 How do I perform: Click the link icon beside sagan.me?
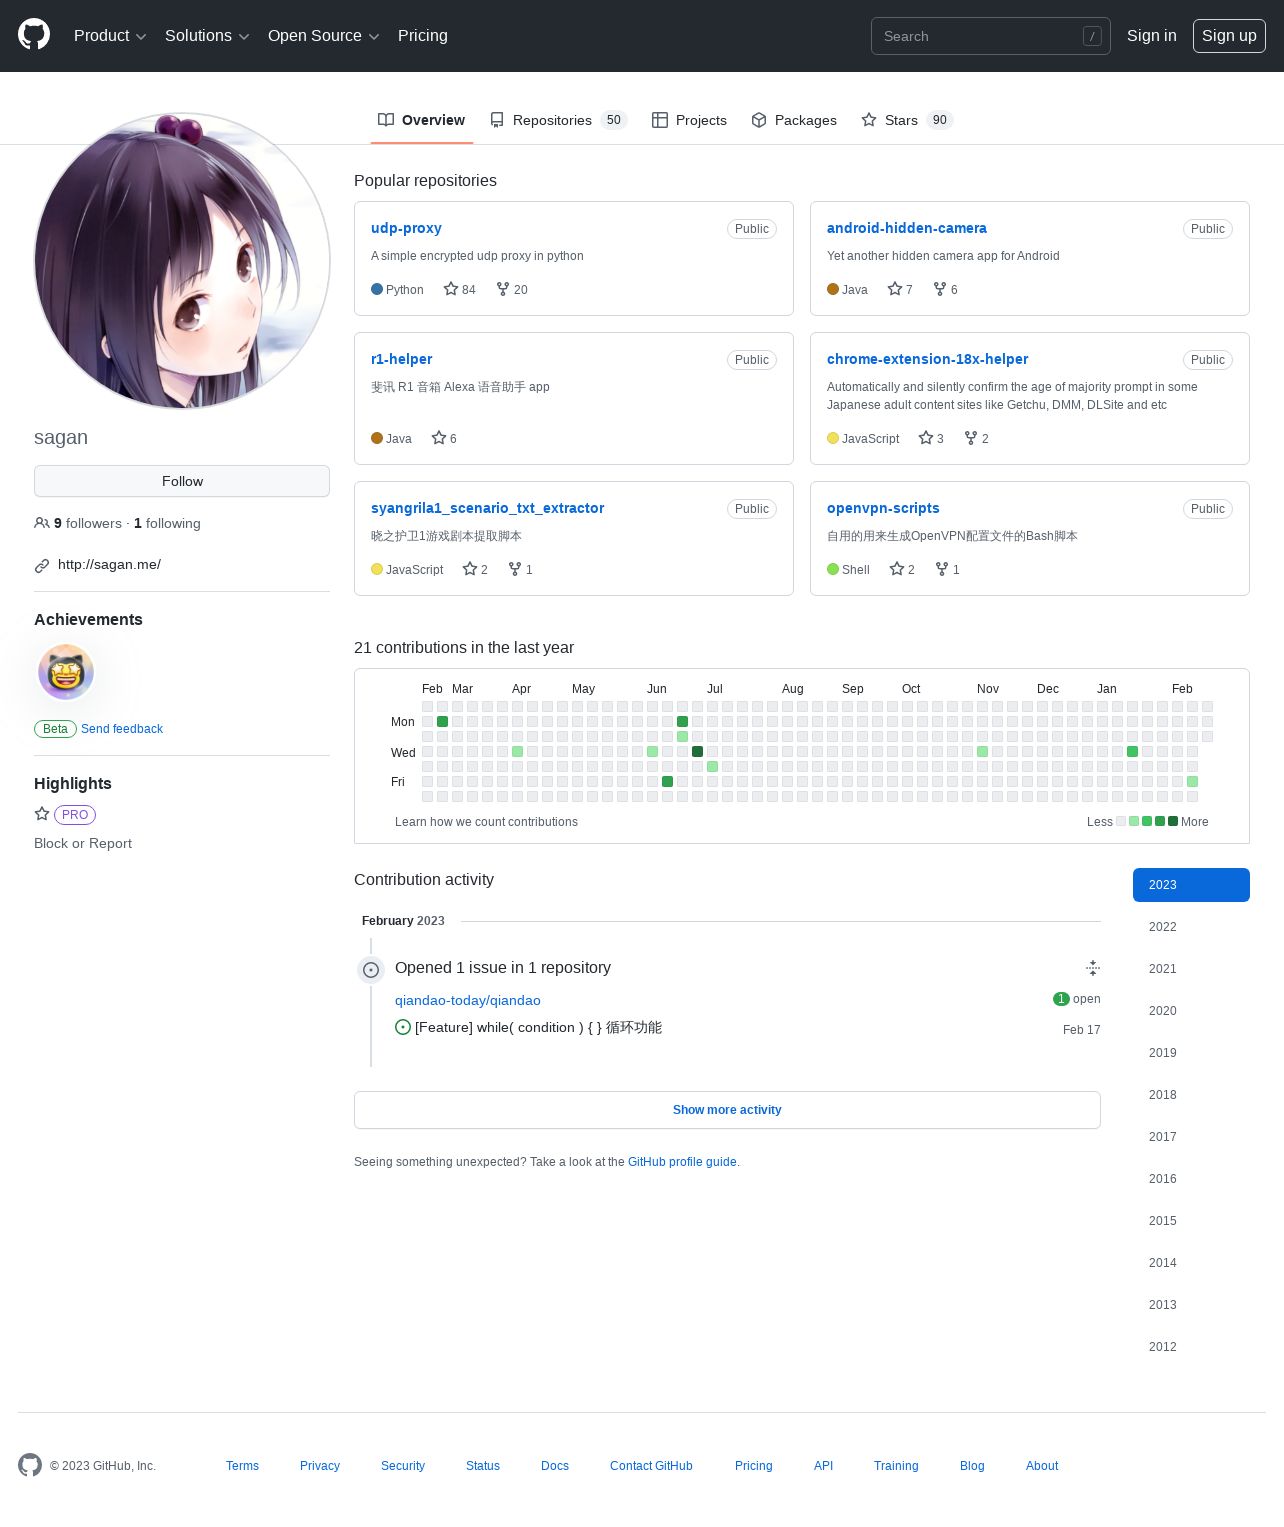(42, 565)
